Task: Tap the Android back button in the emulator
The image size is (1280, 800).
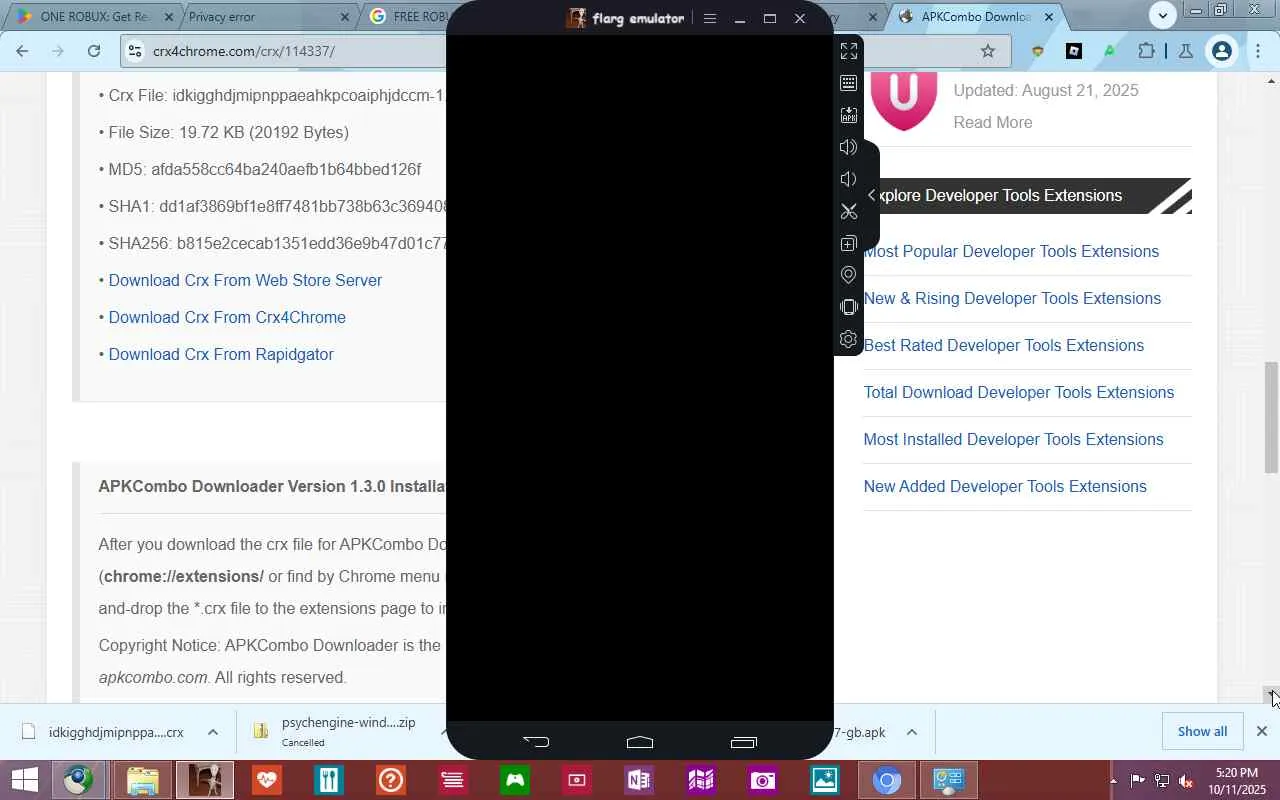Action: tap(536, 741)
